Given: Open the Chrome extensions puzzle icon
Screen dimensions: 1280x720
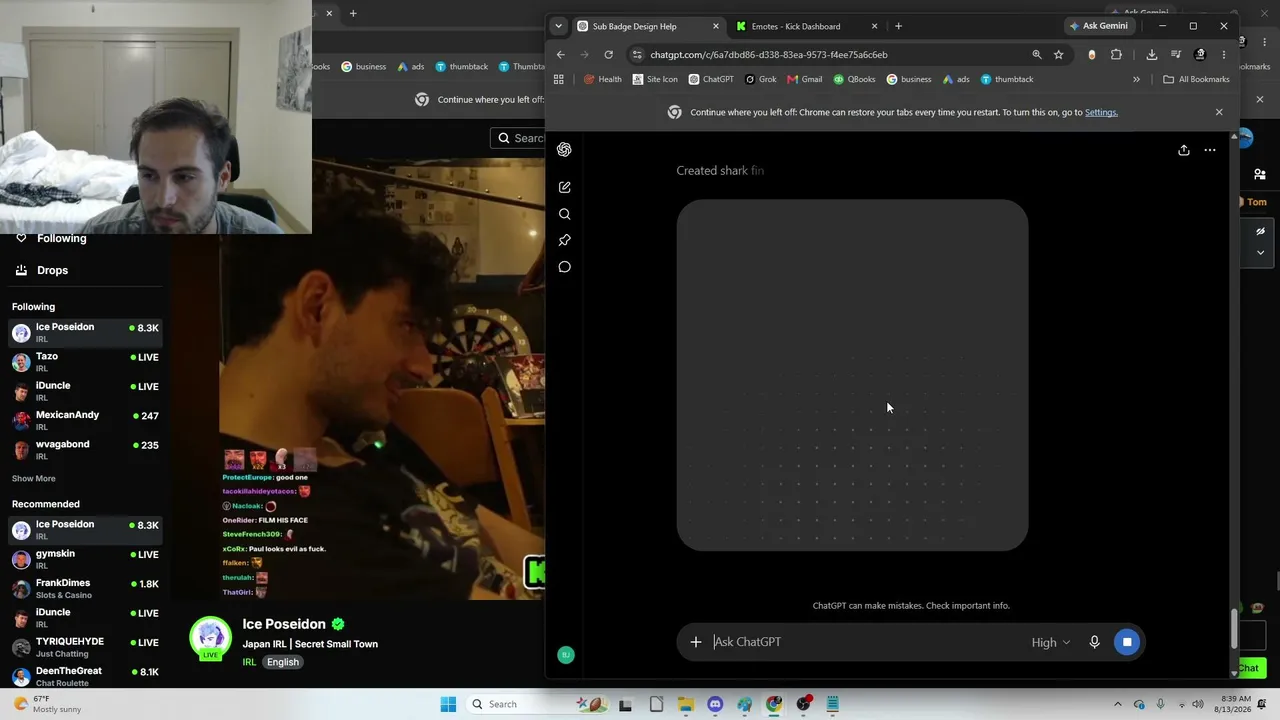Looking at the screenshot, I should [x=1116, y=55].
